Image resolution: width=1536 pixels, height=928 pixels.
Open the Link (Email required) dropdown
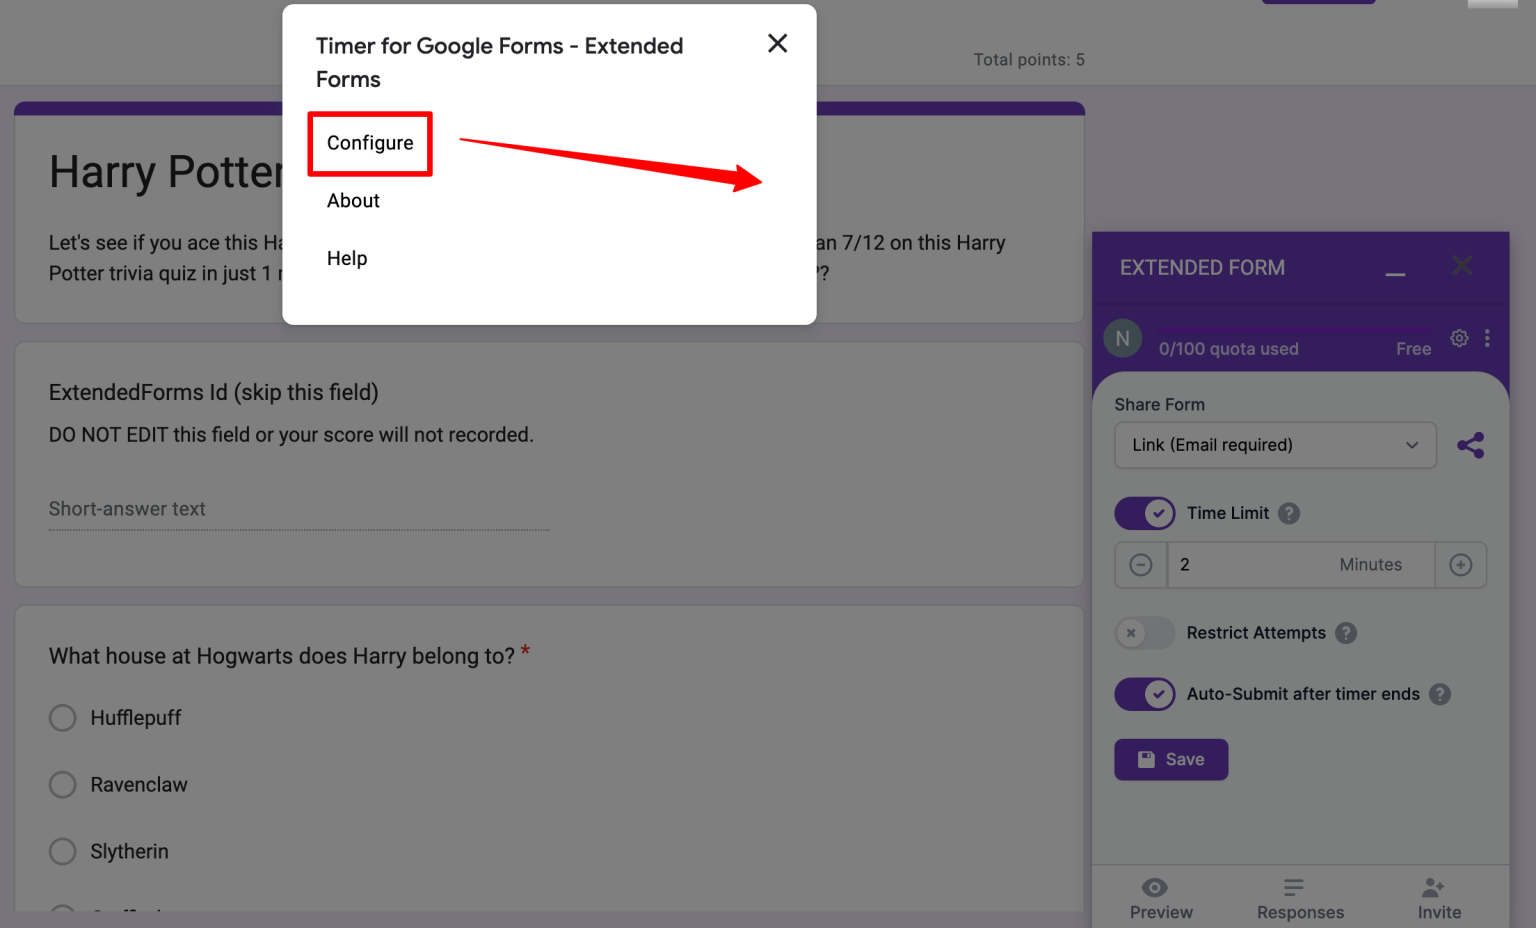1275,445
